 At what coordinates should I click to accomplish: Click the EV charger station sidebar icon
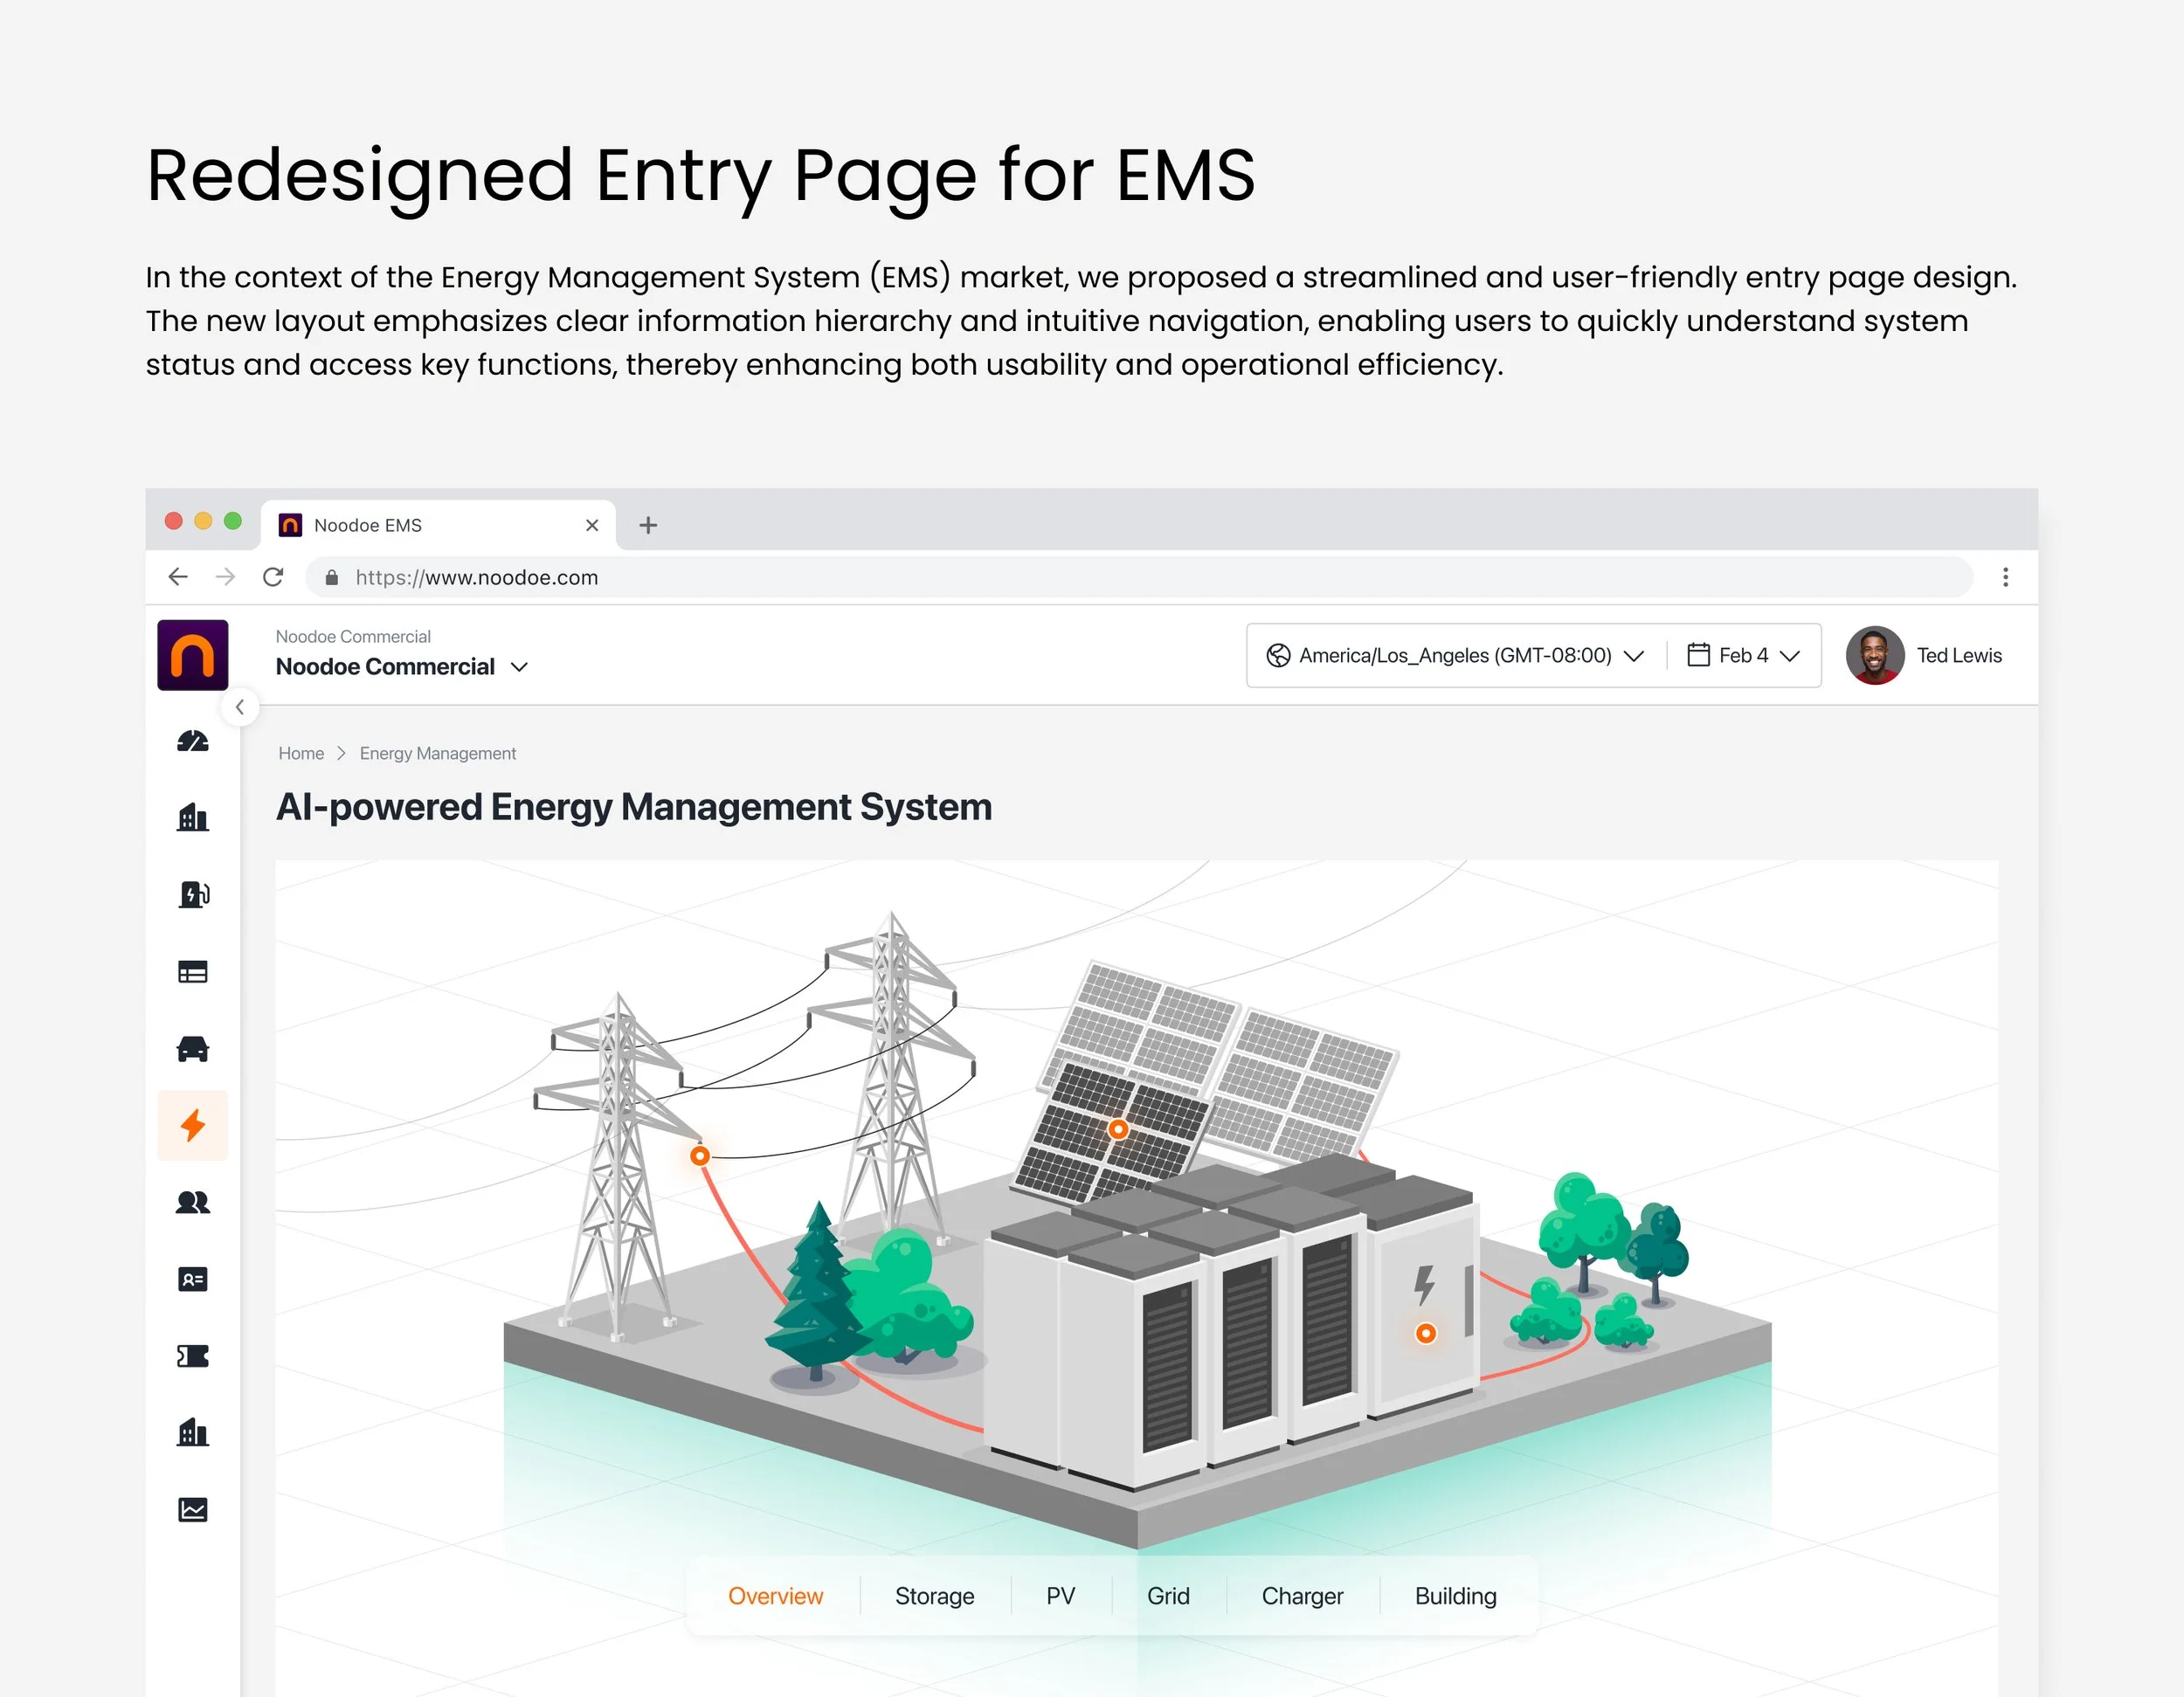pos(192,894)
